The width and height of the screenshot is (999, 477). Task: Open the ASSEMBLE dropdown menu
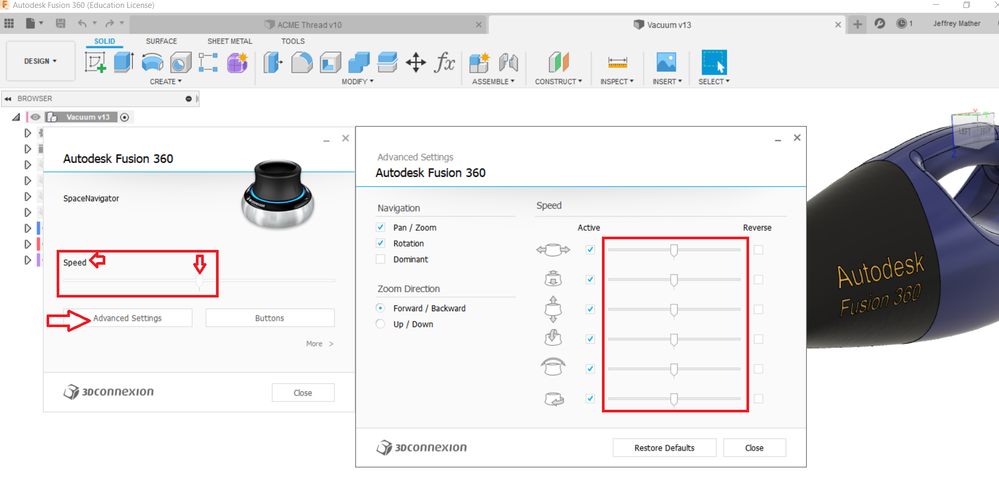pyautogui.click(x=493, y=82)
